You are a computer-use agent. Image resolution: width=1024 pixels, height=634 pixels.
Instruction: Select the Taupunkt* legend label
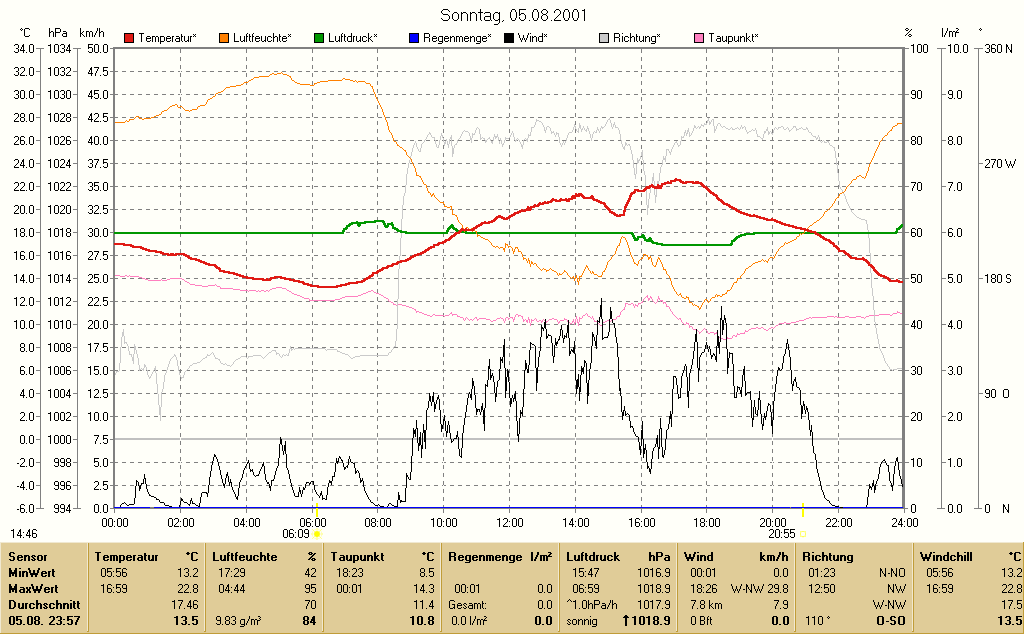click(x=733, y=39)
